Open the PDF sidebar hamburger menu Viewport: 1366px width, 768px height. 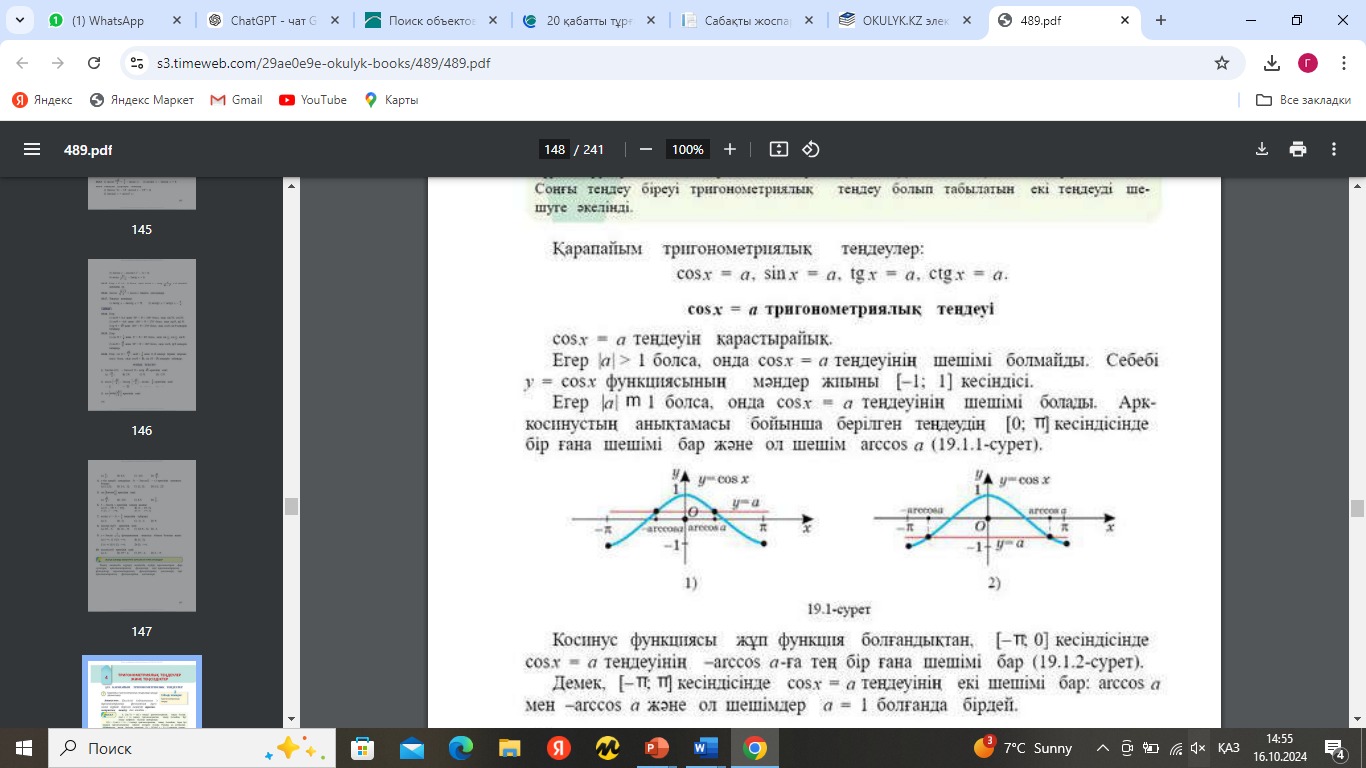(x=32, y=149)
